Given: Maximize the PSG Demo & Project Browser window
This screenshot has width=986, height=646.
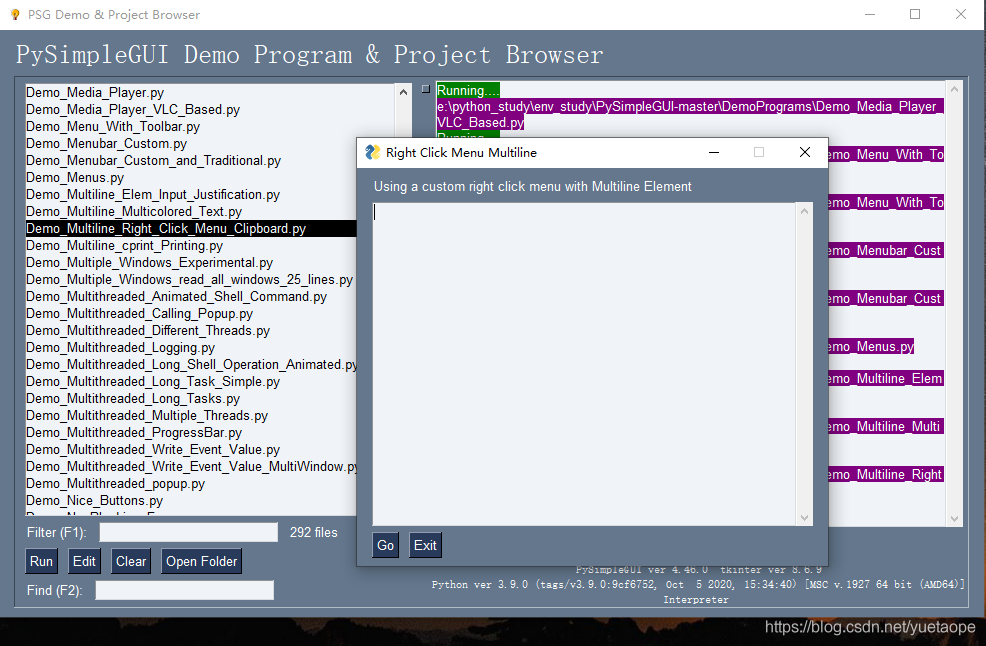Looking at the screenshot, I should 915,14.
